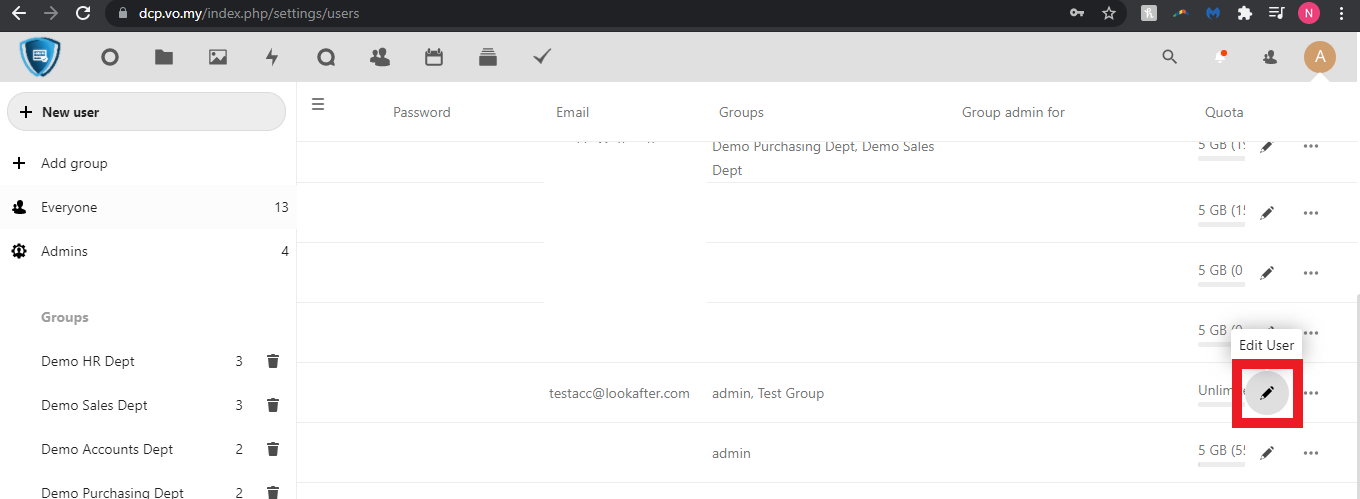Click edit pencil for testacc@lookafter.com user
This screenshot has width=1360, height=499.
click(1267, 392)
